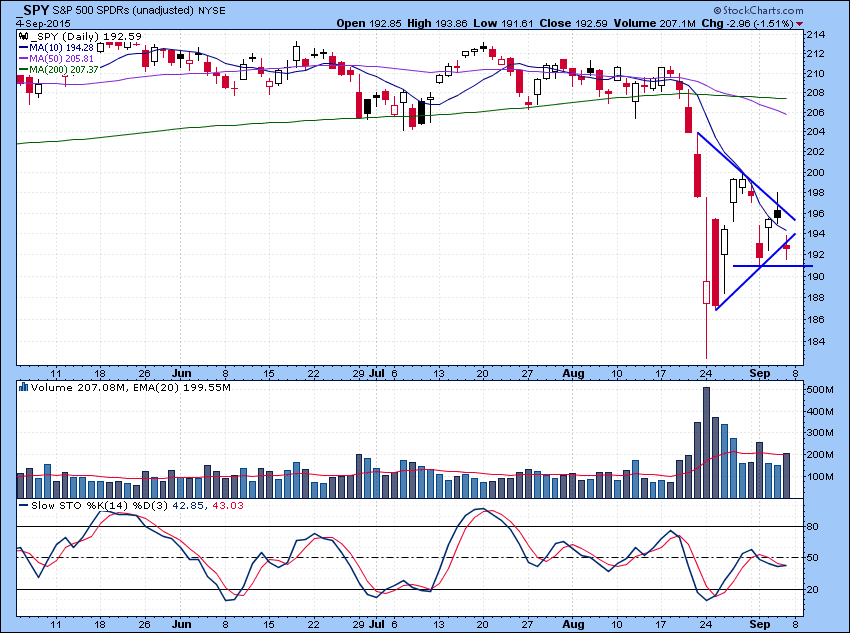
Task: Click the 100M volume axis label
Action: pos(820,476)
